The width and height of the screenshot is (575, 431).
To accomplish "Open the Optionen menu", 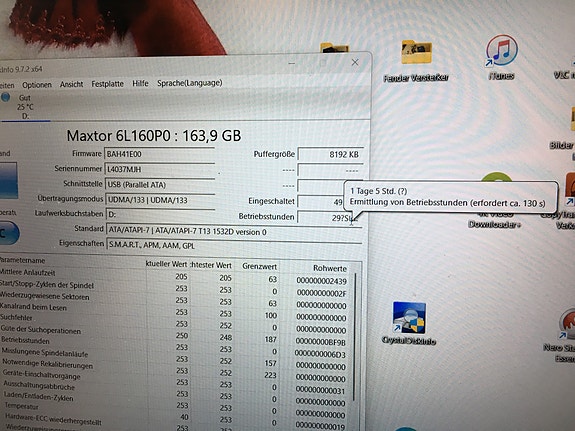I will (37, 85).
